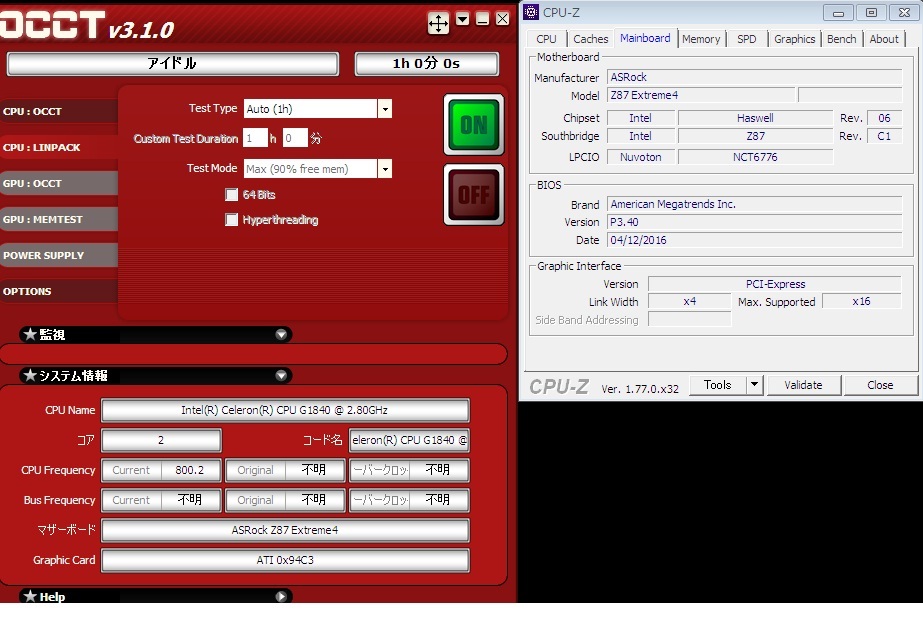The image size is (923, 630).
Task: Open the POWER SUPPLY test tab
Action: pos(58,256)
